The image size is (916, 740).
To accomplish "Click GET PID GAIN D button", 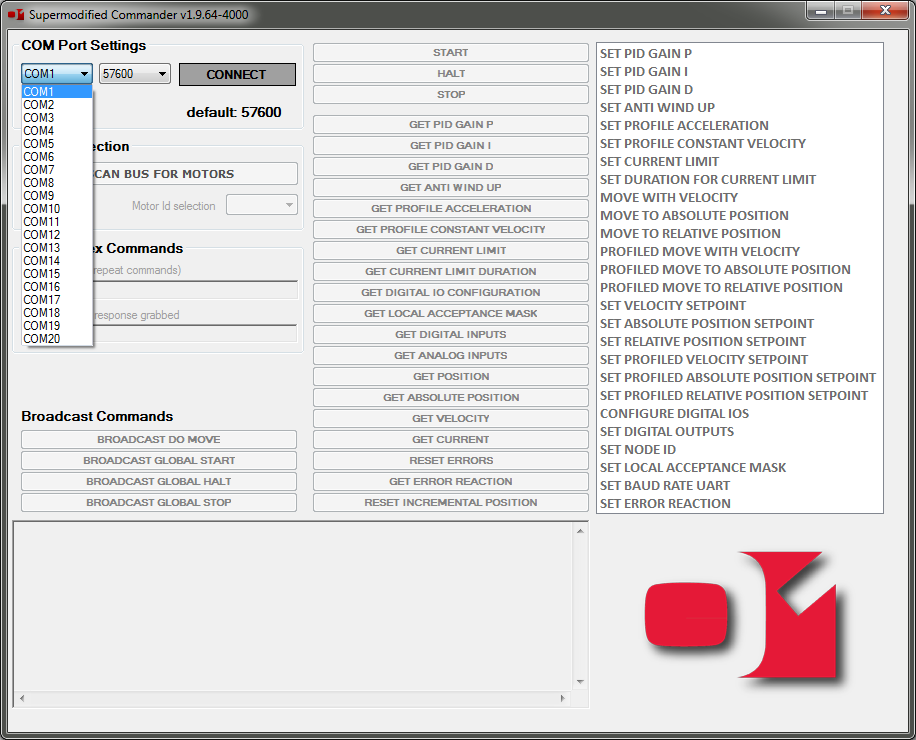I will 450,166.
